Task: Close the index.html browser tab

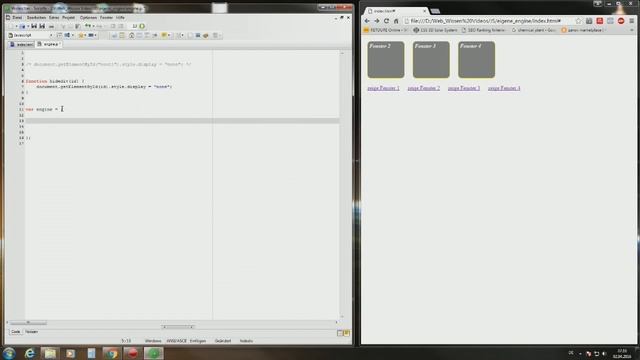Action: click(424, 11)
